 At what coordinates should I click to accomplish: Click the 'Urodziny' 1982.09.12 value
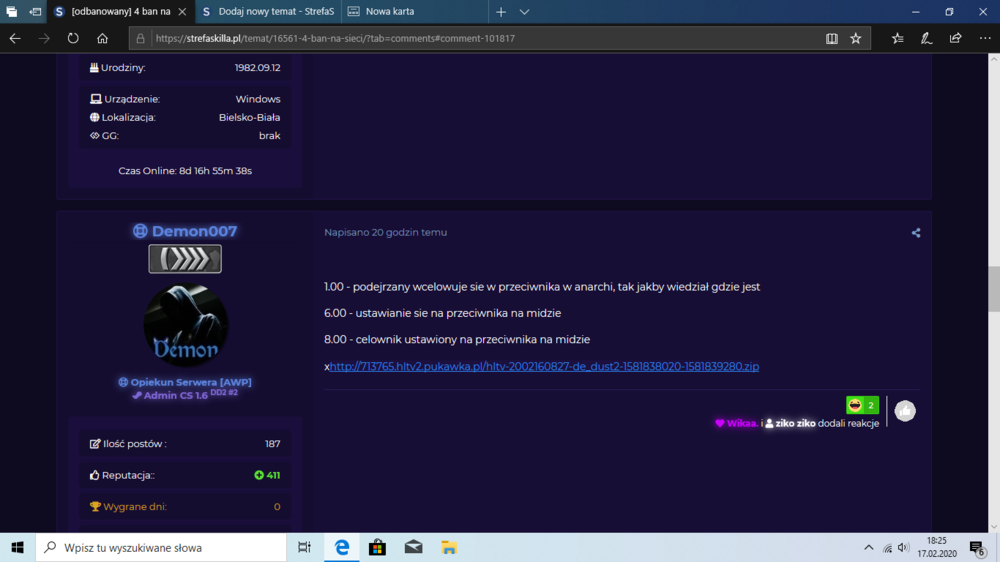point(257,68)
